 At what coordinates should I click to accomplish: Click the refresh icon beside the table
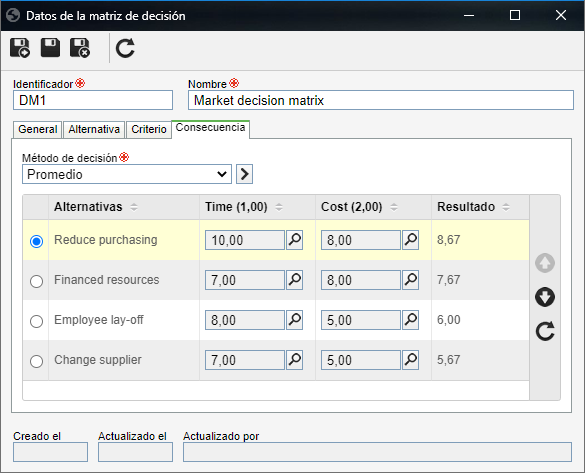[x=545, y=331]
